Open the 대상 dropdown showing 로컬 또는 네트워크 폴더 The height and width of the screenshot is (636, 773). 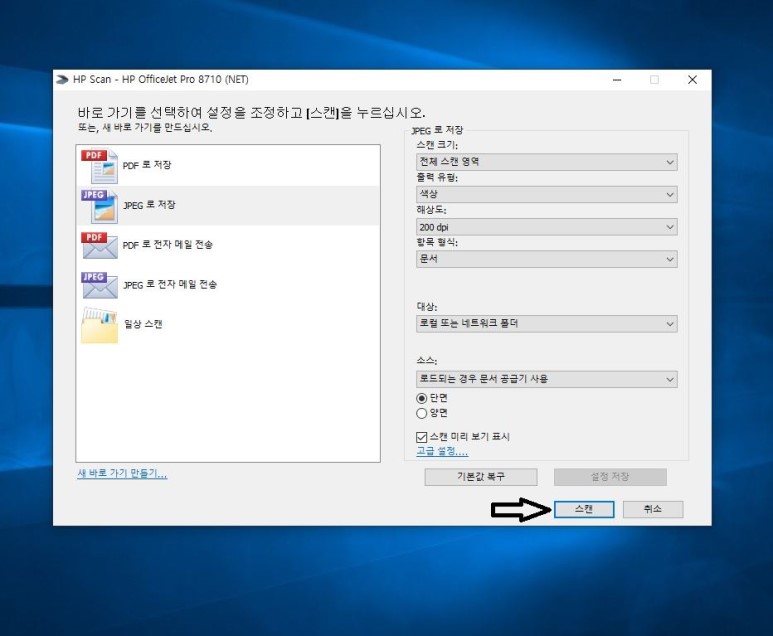tap(547, 324)
